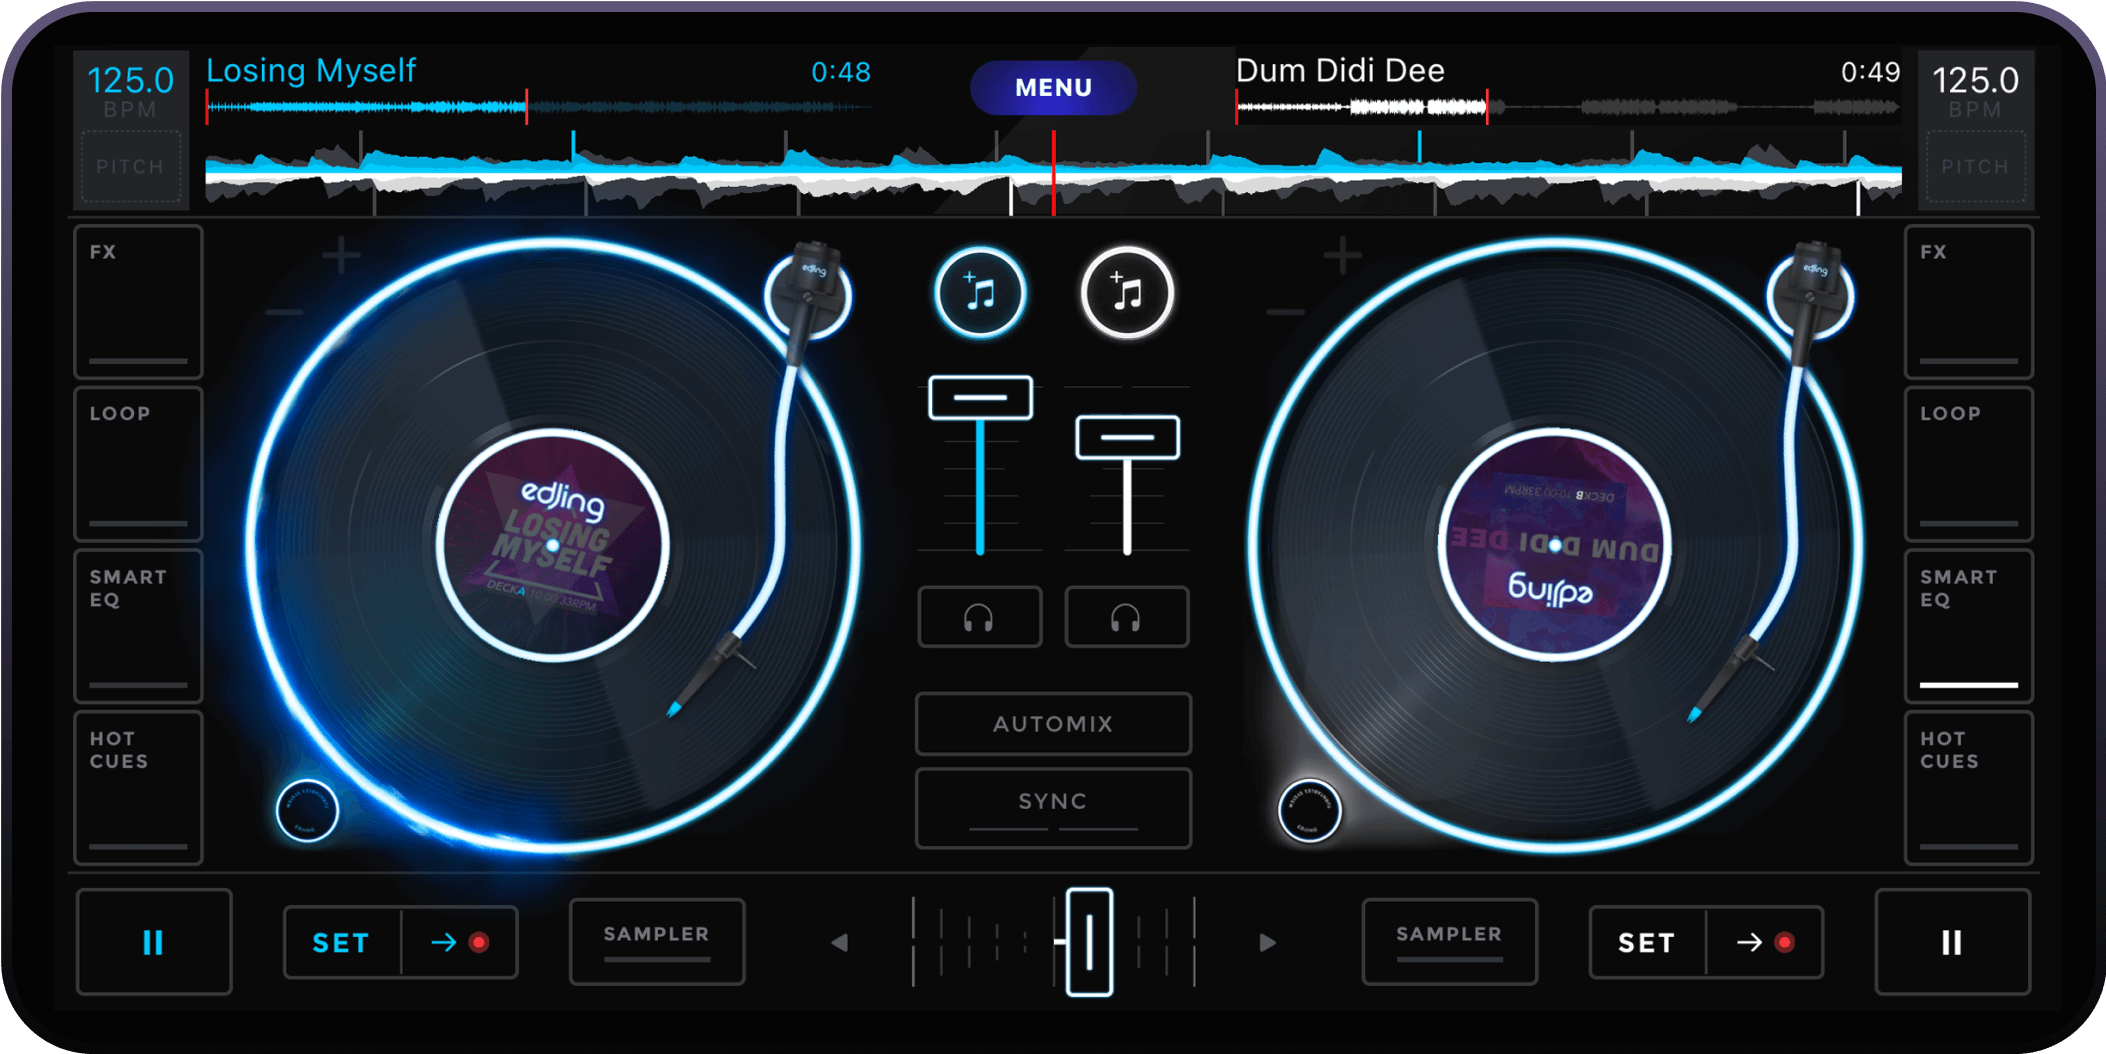Open Hot Cues tab on right deck

point(1968,787)
